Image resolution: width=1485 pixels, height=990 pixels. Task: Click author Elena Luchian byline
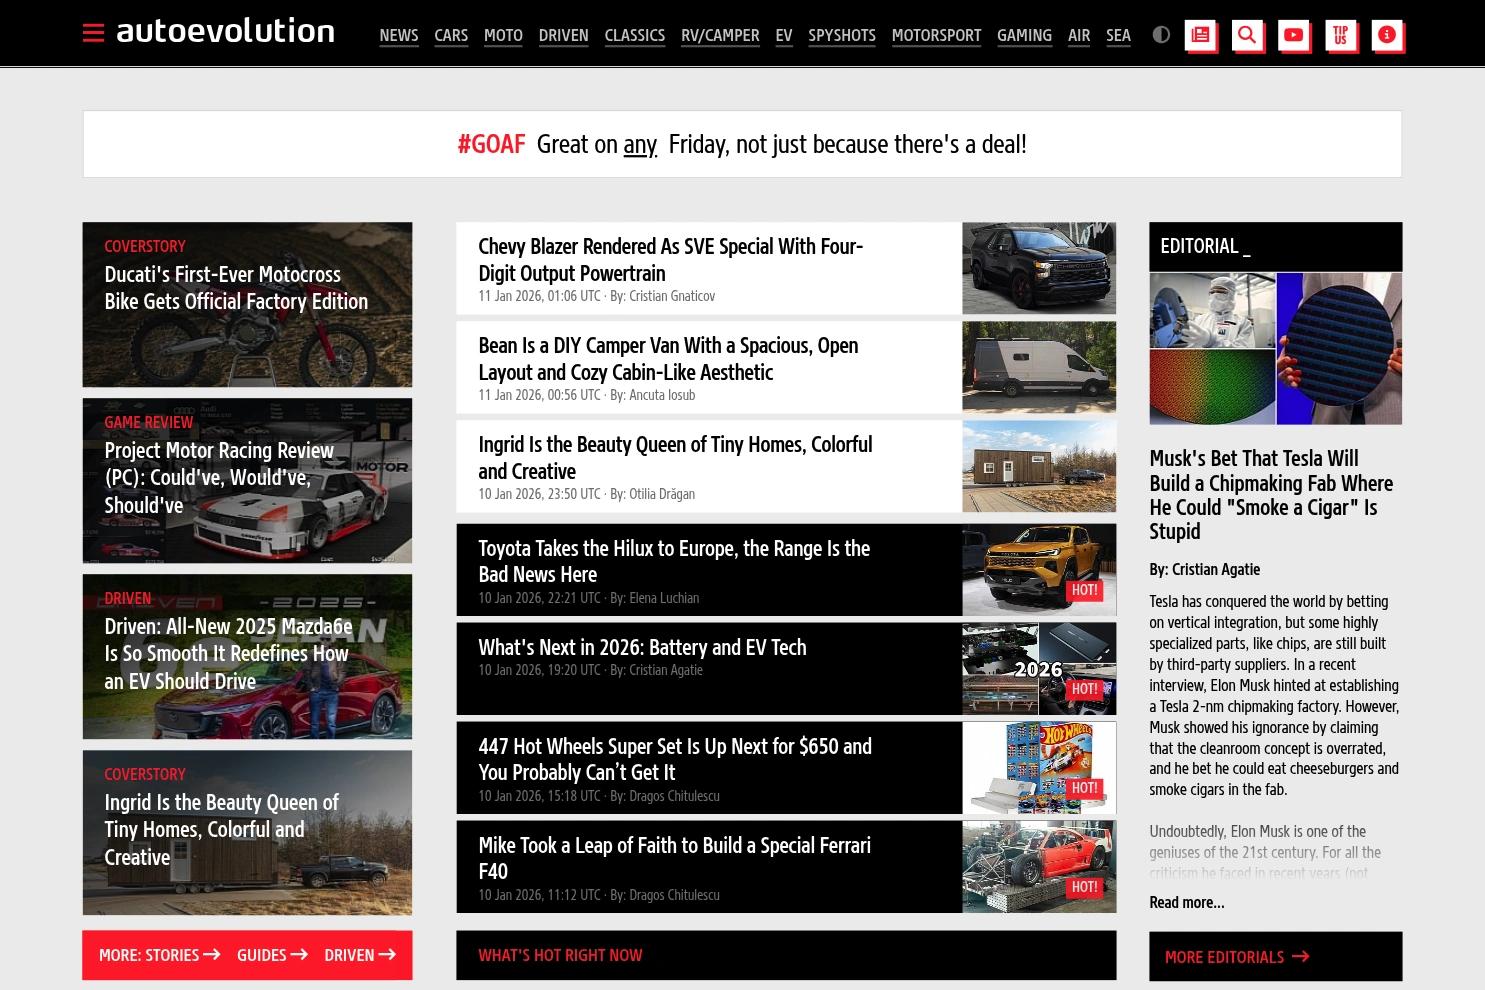pyautogui.click(x=664, y=598)
